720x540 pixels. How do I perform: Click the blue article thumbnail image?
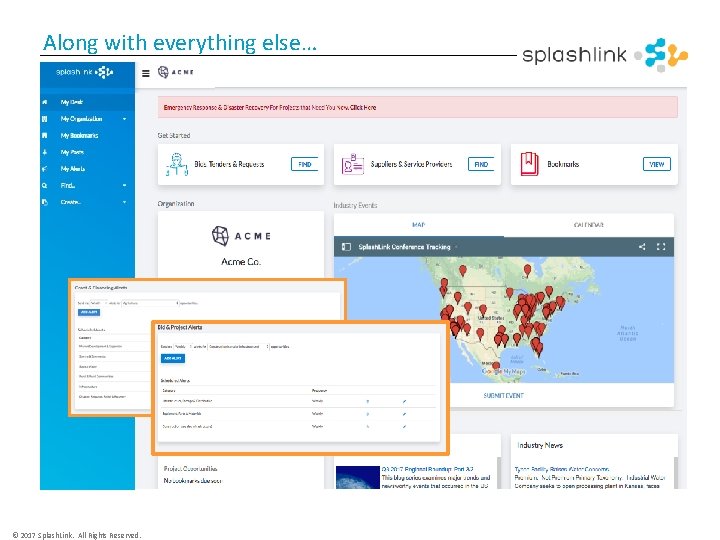click(357, 478)
